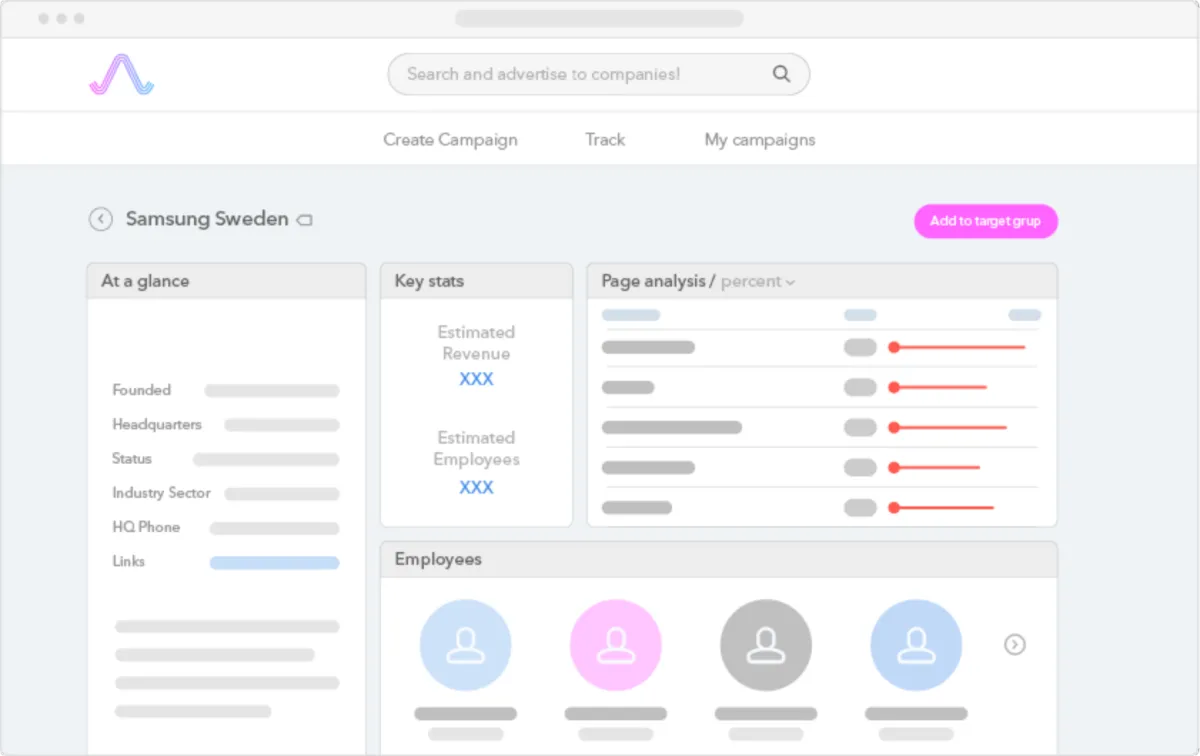
Task: Click the XXX value under Estimated Employees
Action: tap(476, 487)
